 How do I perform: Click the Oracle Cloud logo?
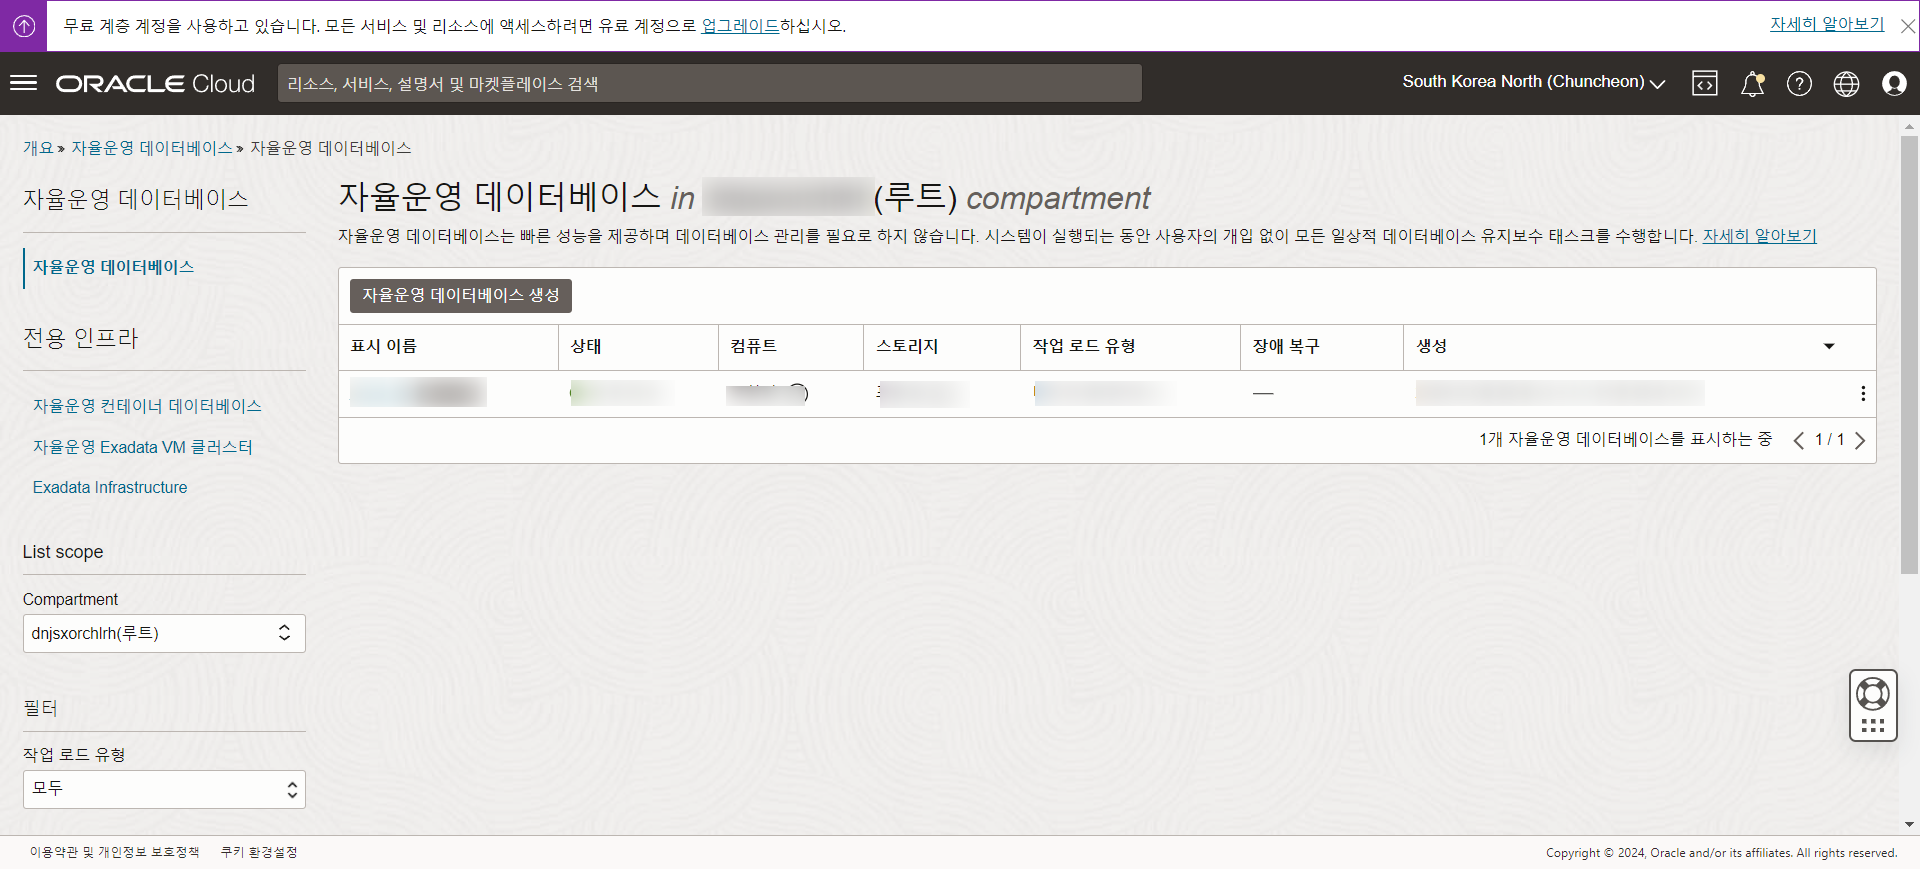[155, 83]
